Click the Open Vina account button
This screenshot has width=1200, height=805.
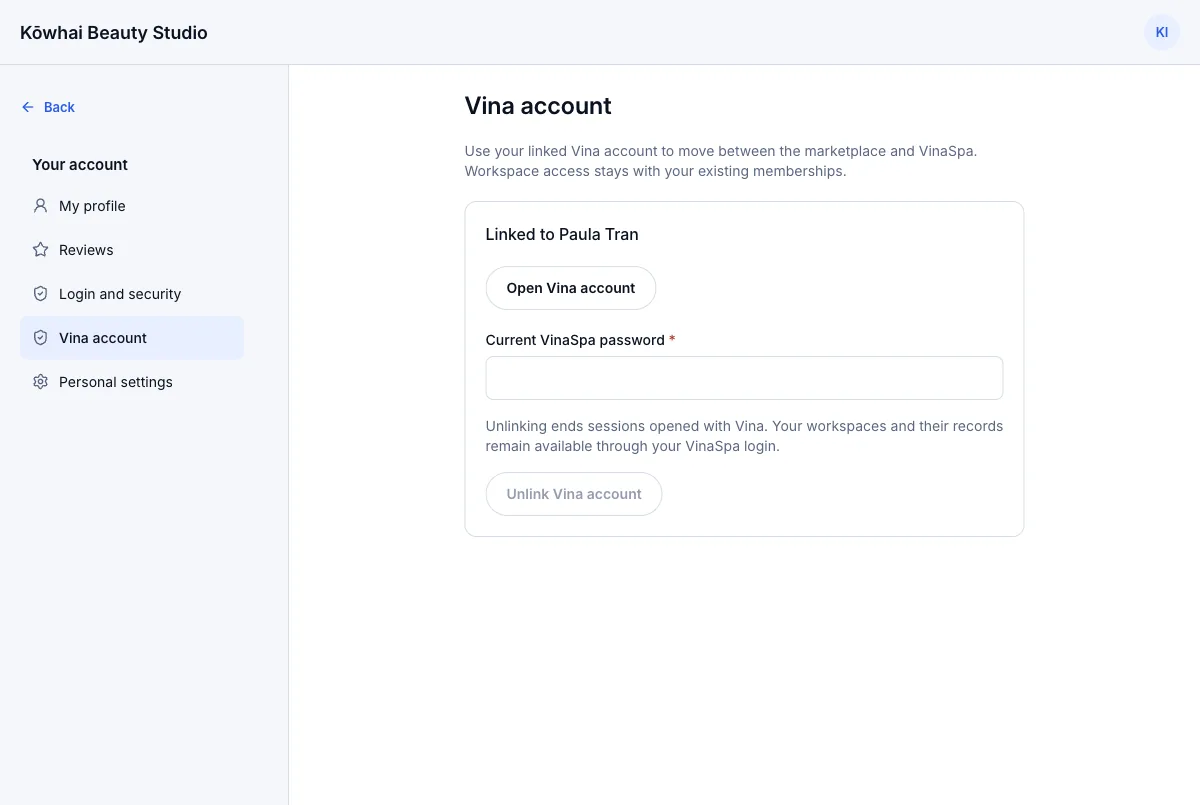(571, 288)
